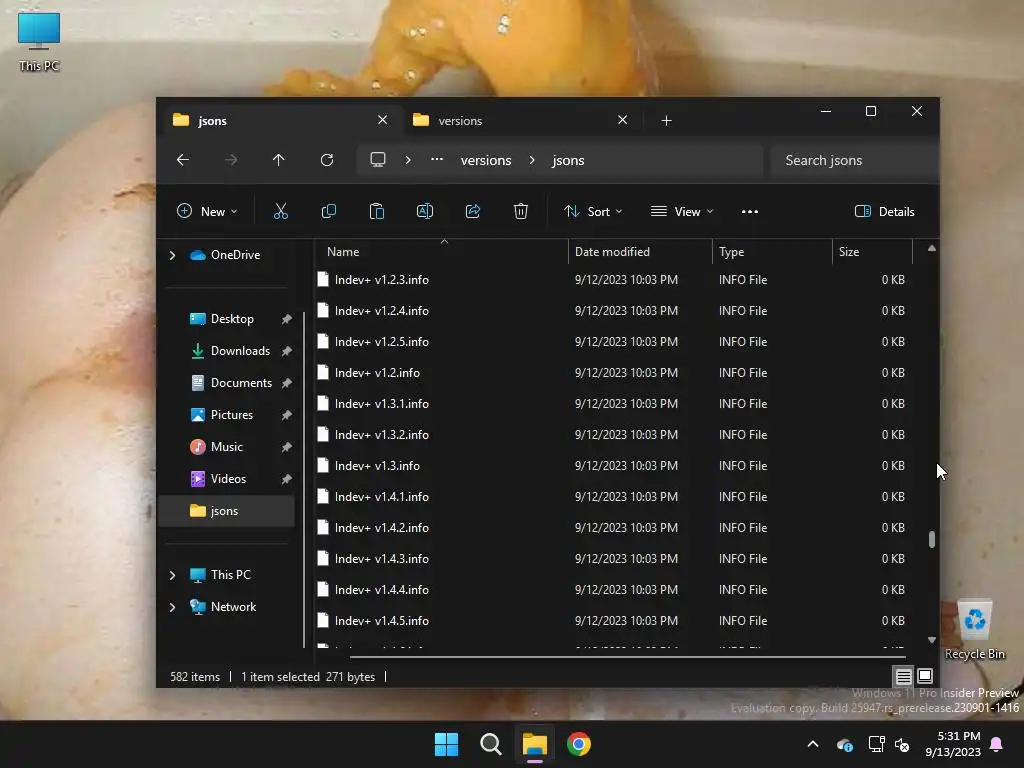Open clock and date in taskbar
This screenshot has height=768, width=1024.
pyautogui.click(x=953, y=744)
